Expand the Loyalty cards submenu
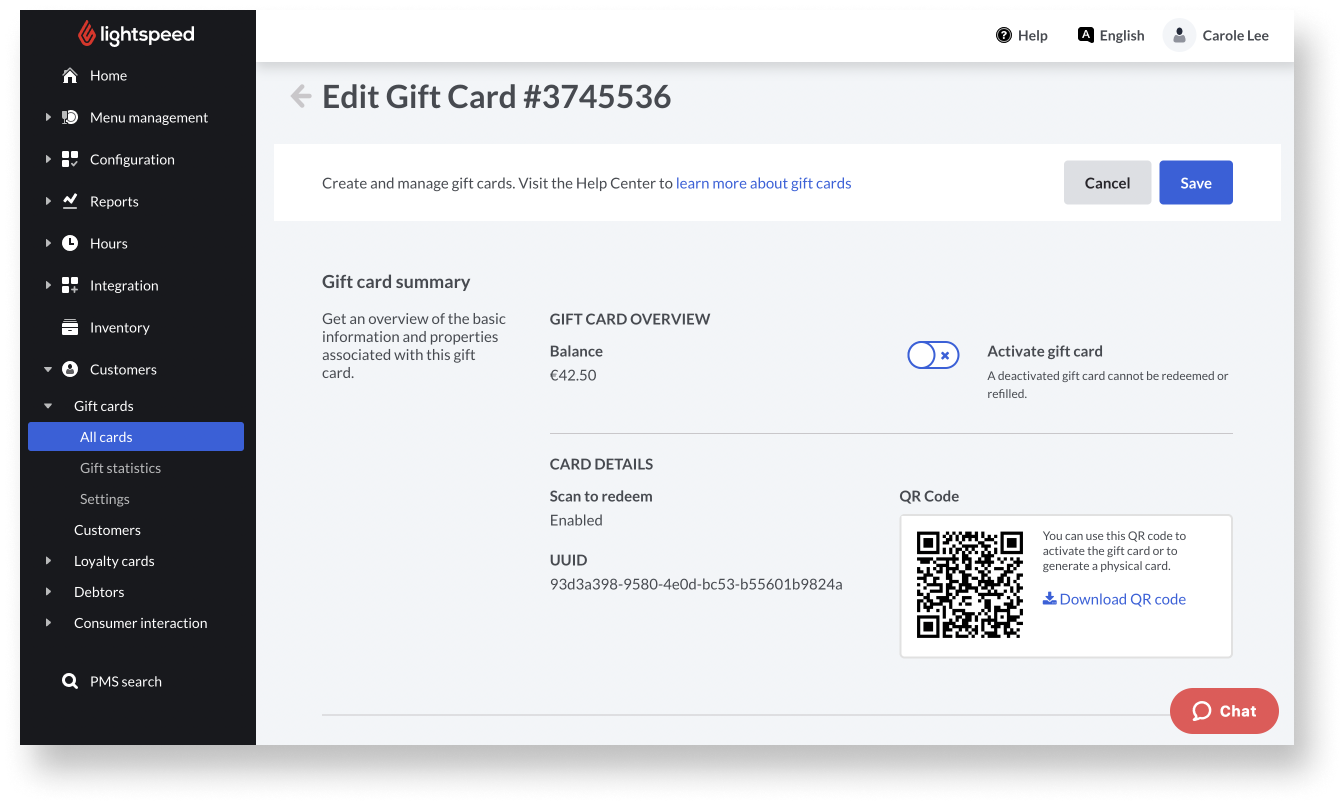The image size is (1344, 805). point(48,561)
